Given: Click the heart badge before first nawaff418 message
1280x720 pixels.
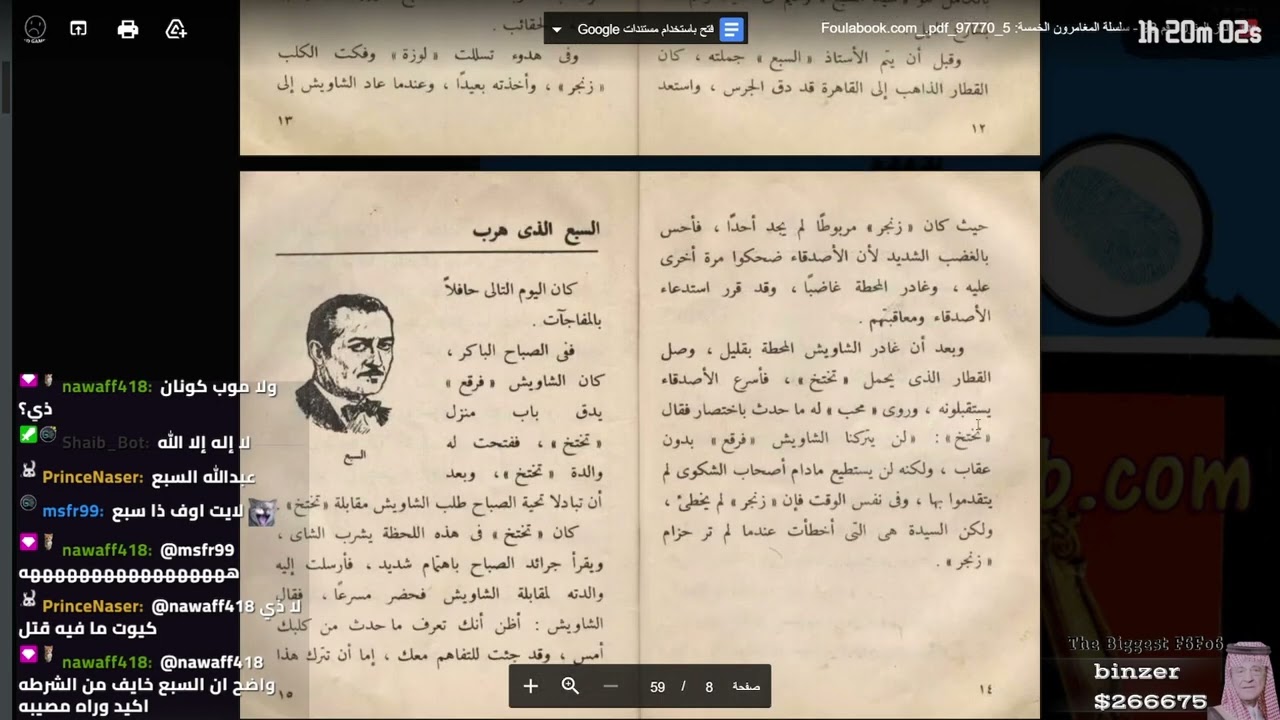Looking at the screenshot, I should pyautogui.click(x=28, y=381).
